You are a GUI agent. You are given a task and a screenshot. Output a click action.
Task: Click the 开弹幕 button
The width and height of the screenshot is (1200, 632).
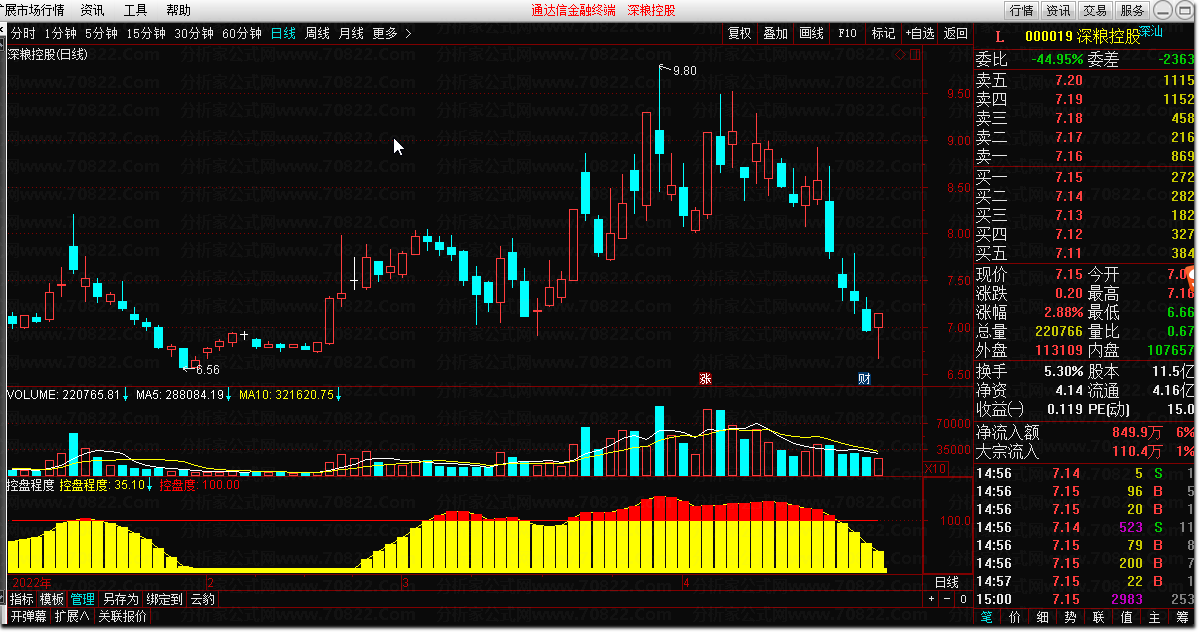click(x=29, y=616)
